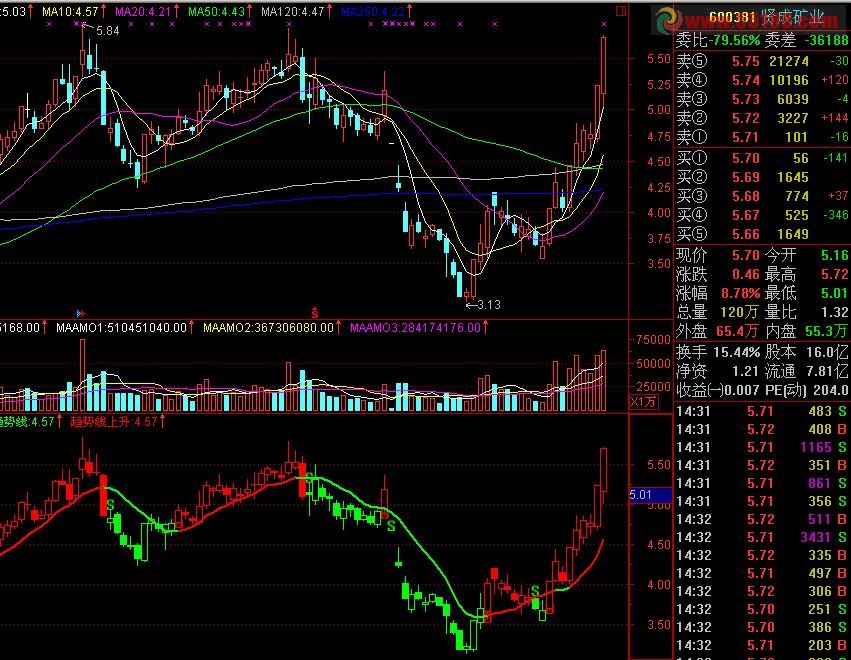This screenshot has height=660, width=851.
Task: Select the 买② bid row at 5.69
Action: pyautogui.click(x=762, y=177)
